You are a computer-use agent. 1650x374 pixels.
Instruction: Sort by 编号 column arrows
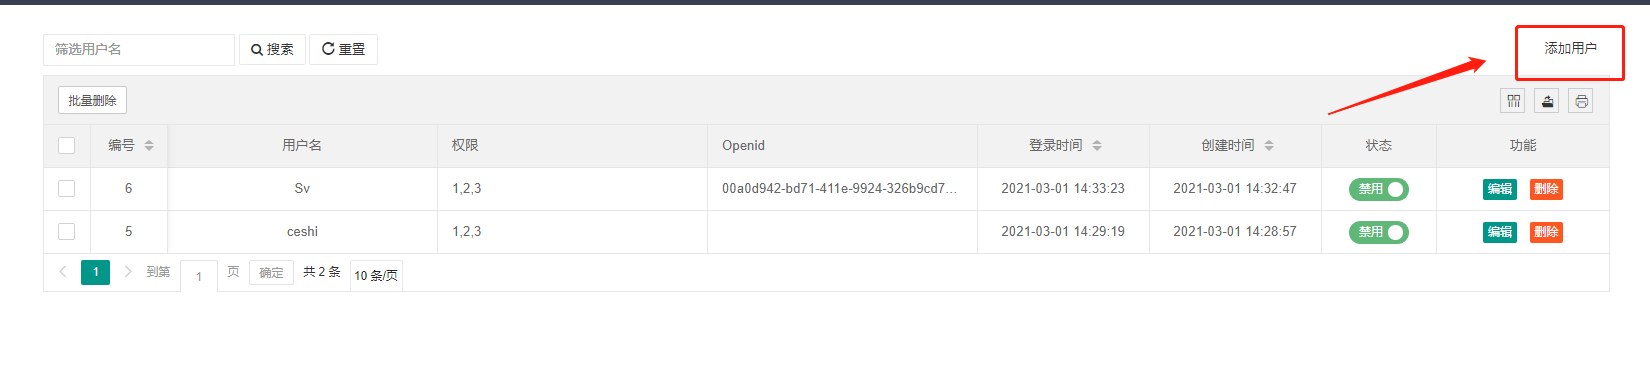click(149, 146)
